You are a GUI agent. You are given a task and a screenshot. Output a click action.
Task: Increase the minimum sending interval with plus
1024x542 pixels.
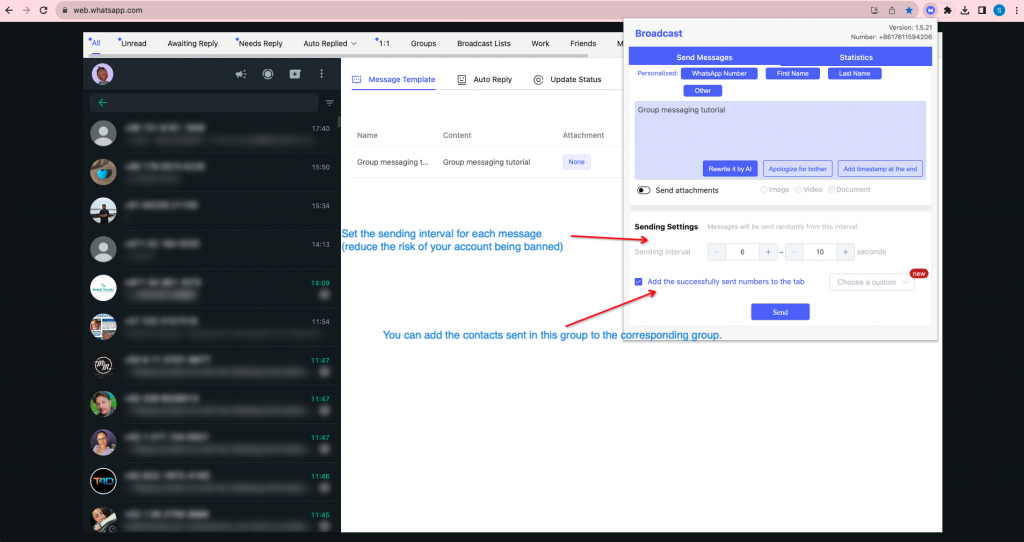pos(768,252)
